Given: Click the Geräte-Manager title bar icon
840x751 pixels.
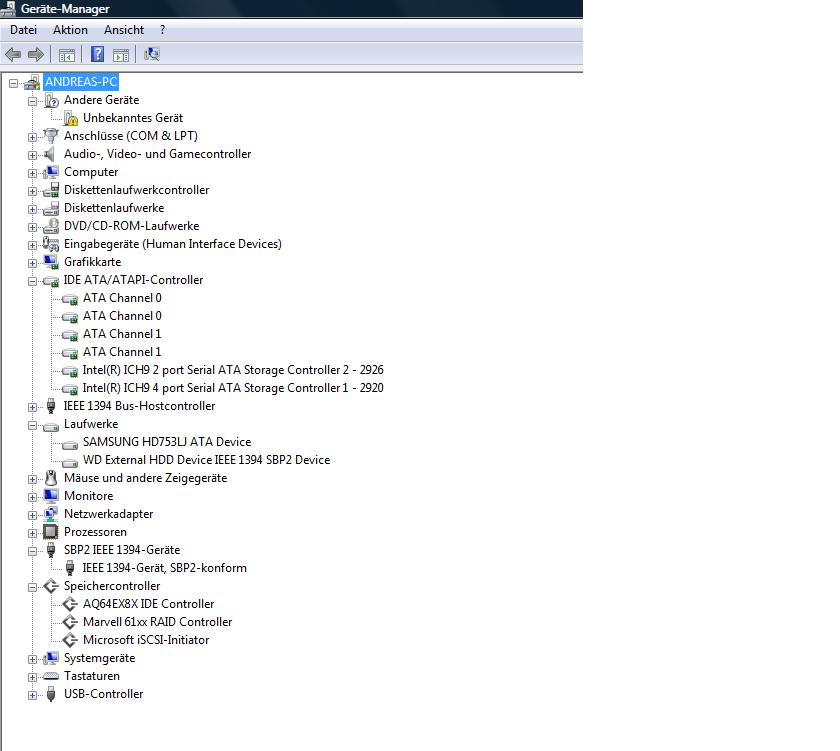Looking at the screenshot, I should (x=8, y=9).
